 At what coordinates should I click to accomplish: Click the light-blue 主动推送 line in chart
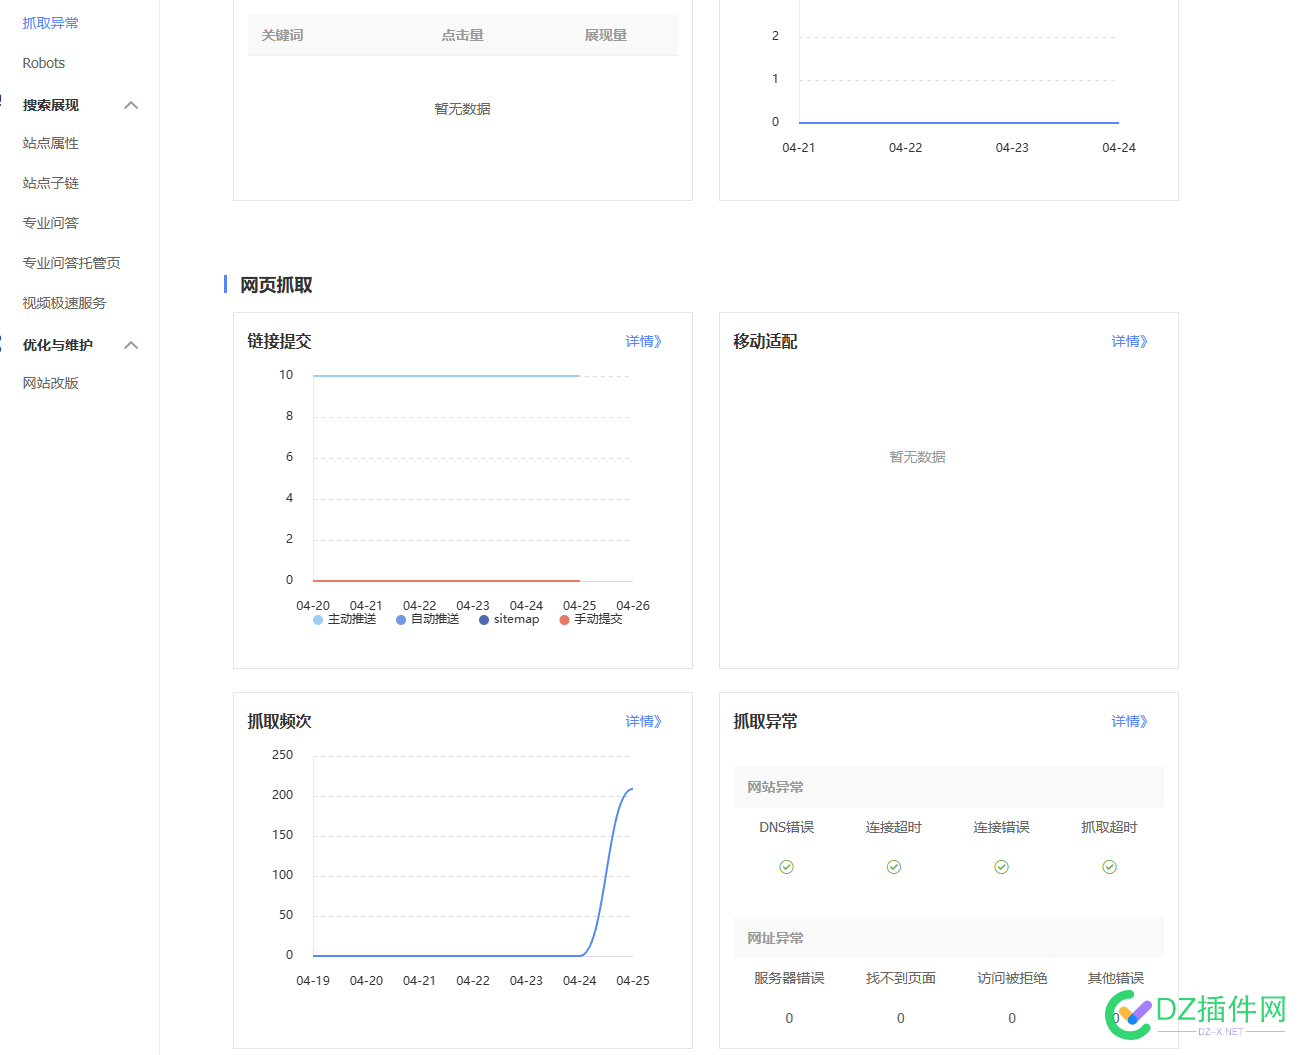[446, 376]
